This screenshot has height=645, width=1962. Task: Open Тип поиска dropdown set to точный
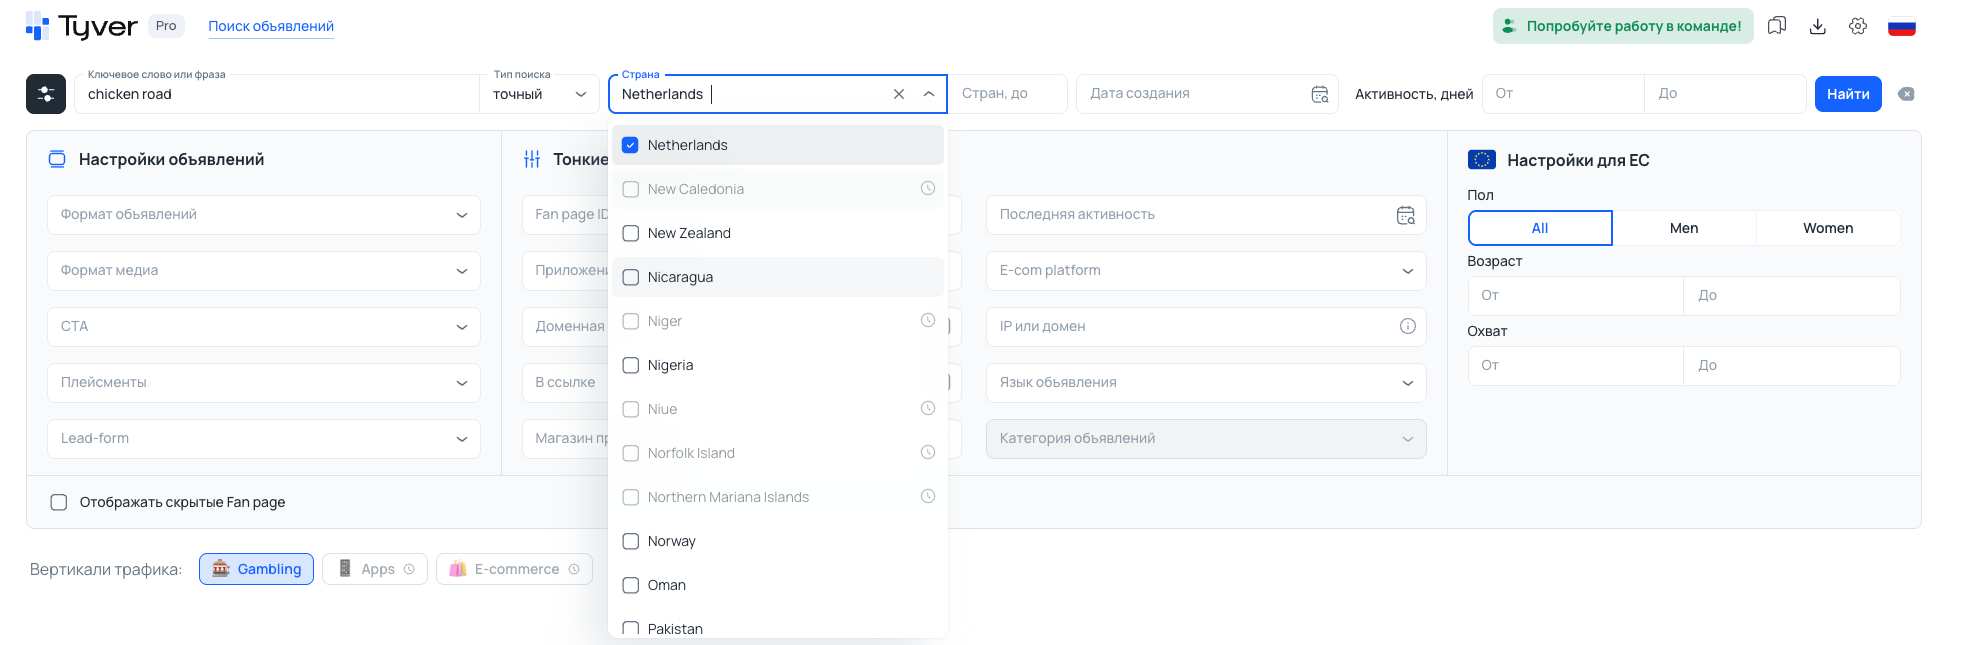(x=539, y=94)
